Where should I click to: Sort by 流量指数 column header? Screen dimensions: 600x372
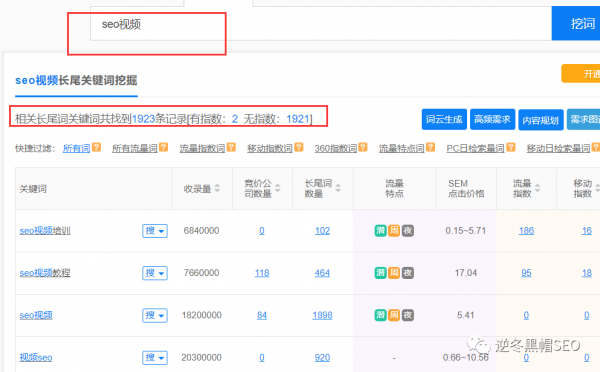pyautogui.click(x=526, y=188)
